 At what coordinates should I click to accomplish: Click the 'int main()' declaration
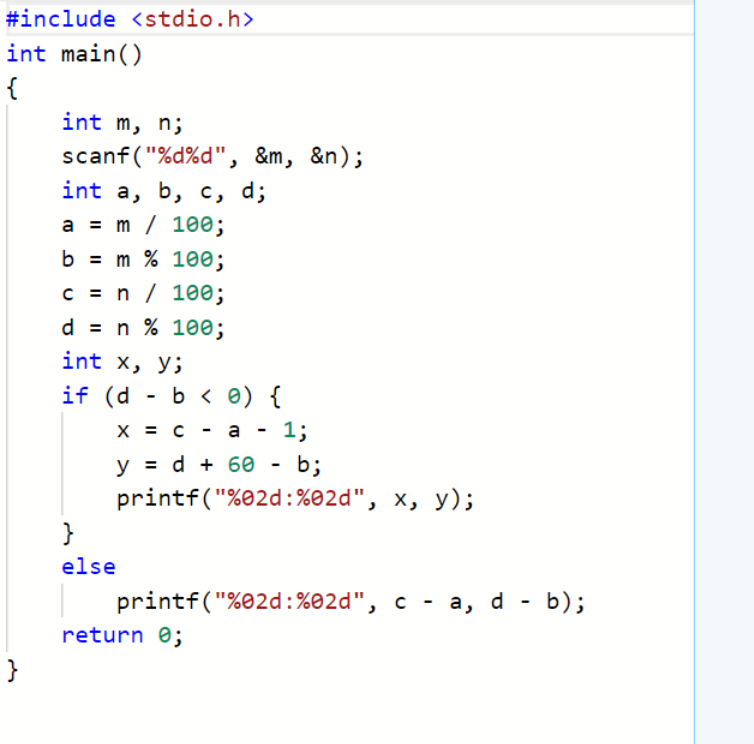tap(74, 54)
